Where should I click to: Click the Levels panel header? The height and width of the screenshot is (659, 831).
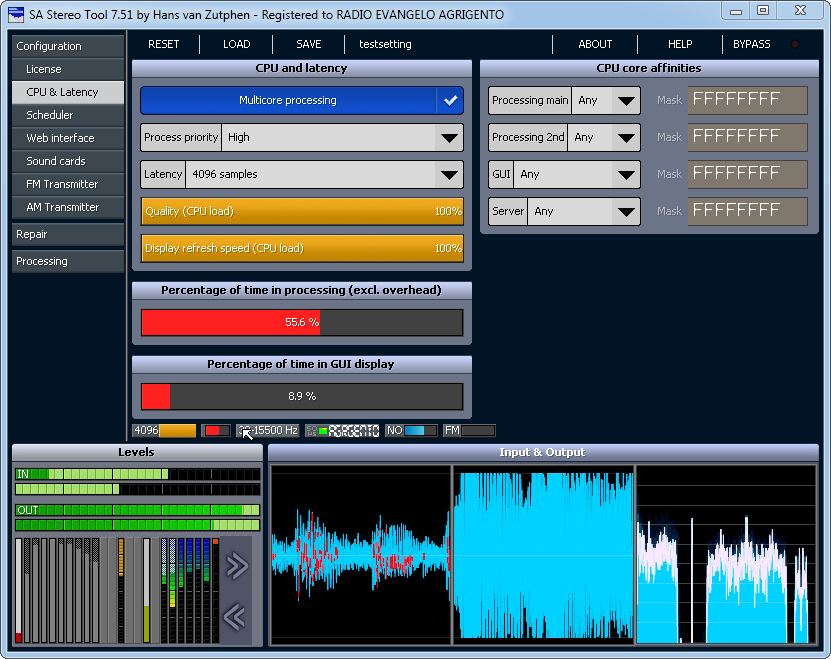click(137, 452)
